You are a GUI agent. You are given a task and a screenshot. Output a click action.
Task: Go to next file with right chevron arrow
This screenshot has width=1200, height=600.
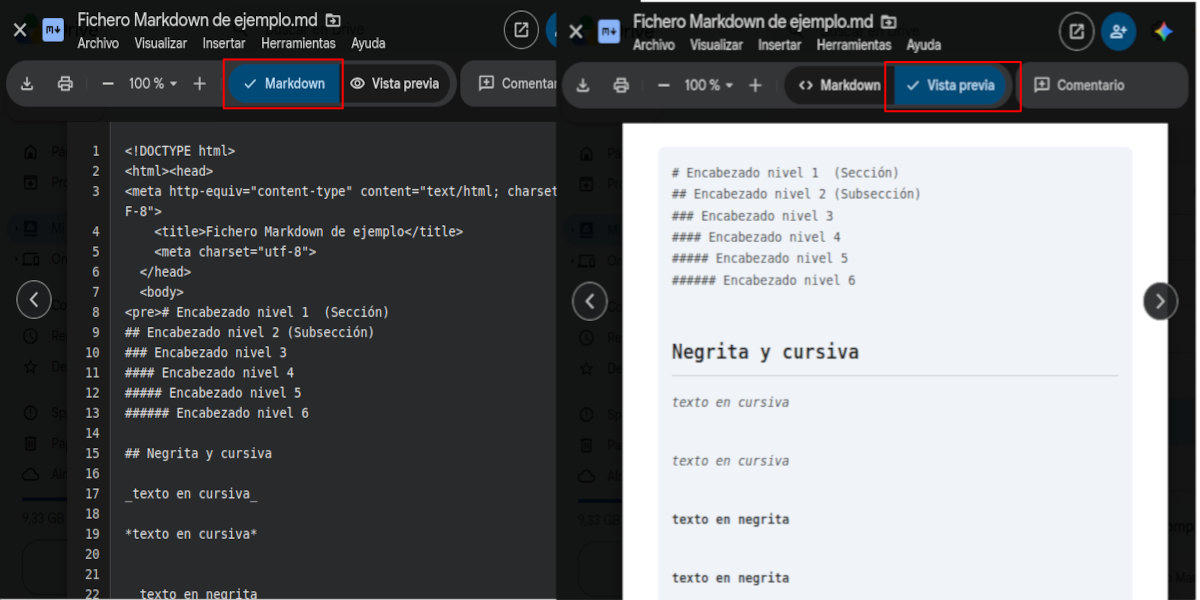[1160, 300]
